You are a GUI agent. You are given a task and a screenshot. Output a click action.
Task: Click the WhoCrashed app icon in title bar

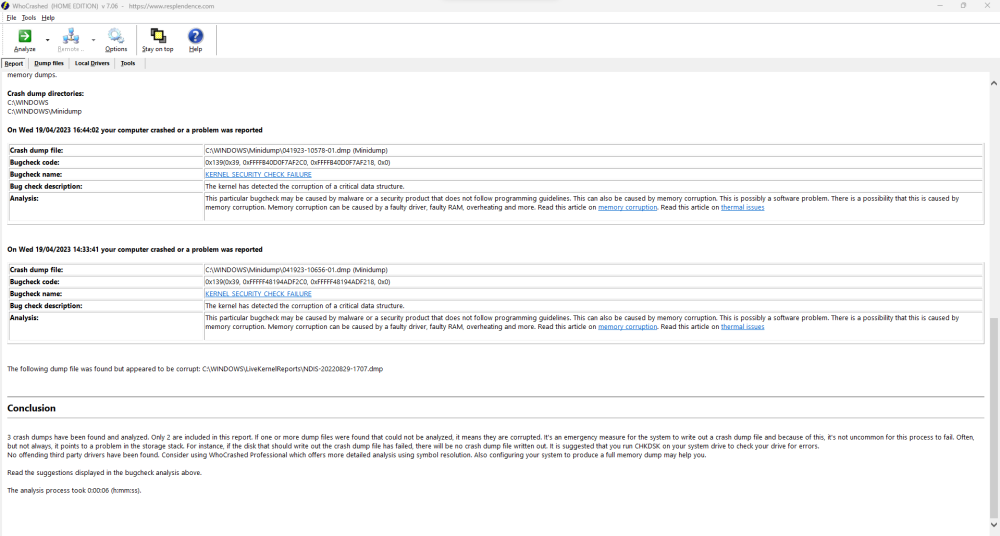[6, 5]
